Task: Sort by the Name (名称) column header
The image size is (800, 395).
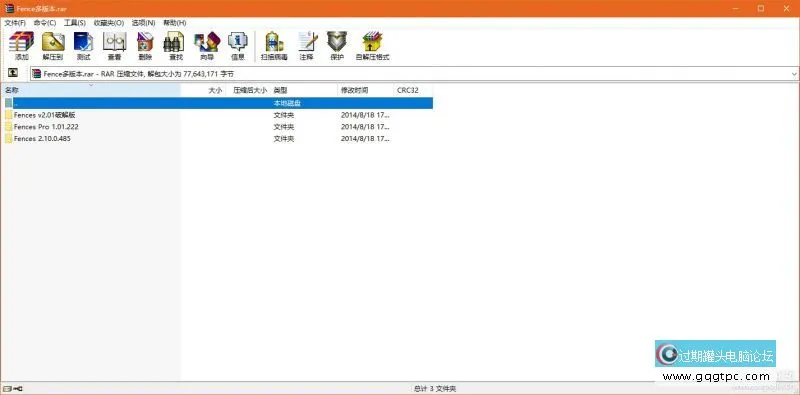Action: tap(91, 90)
